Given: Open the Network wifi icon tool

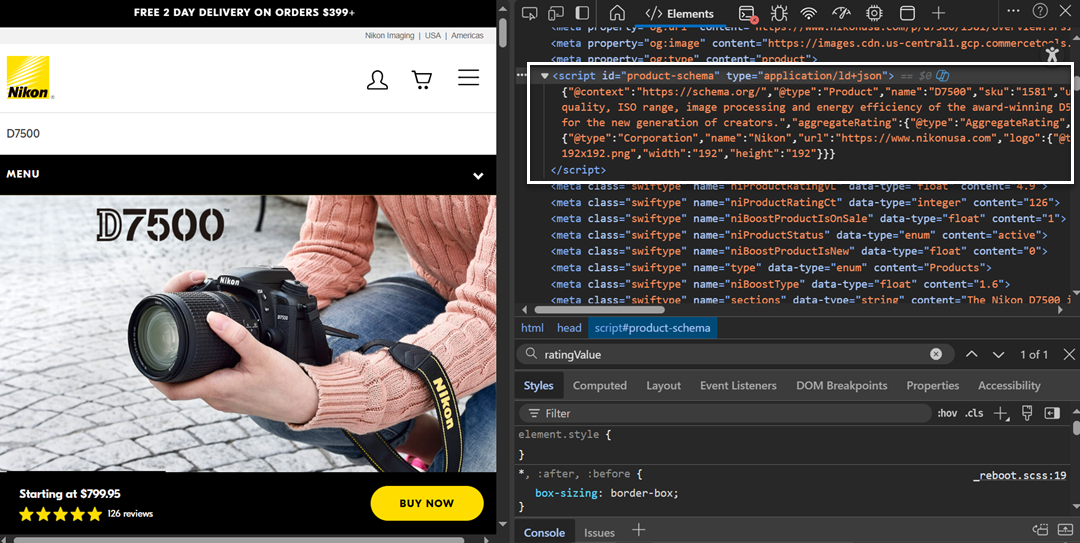Looking at the screenshot, I should [809, 13].
